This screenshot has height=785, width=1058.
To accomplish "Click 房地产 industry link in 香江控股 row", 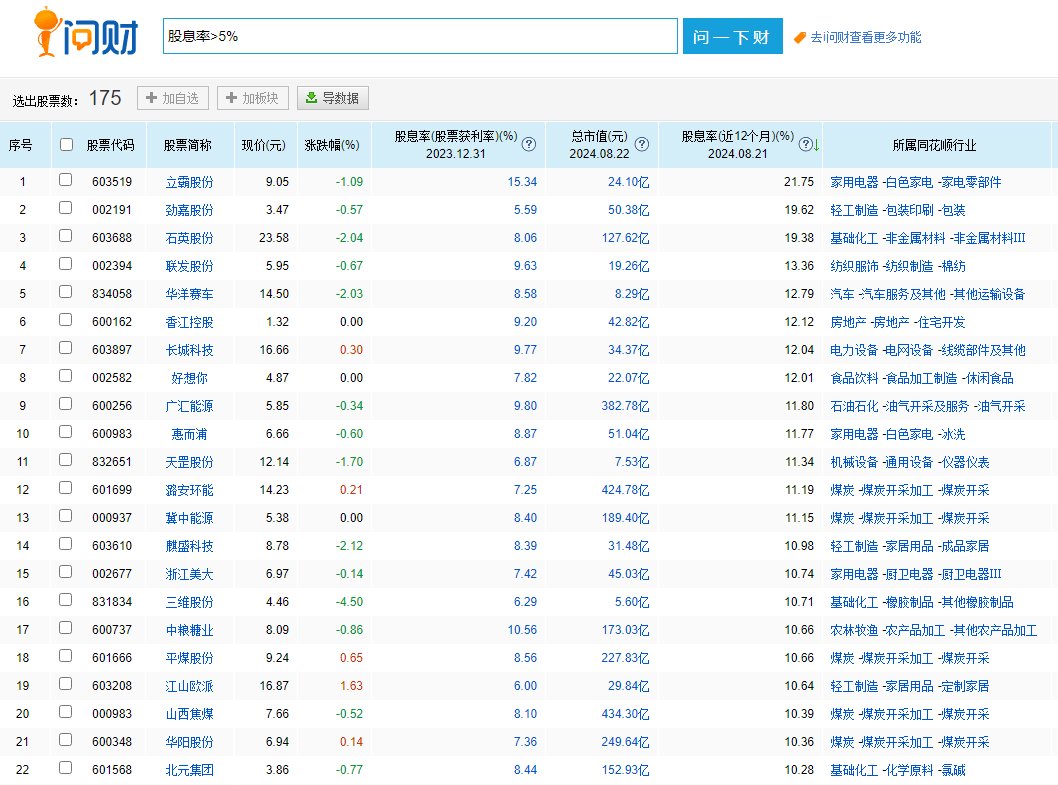I will click(x=848, y=322).
